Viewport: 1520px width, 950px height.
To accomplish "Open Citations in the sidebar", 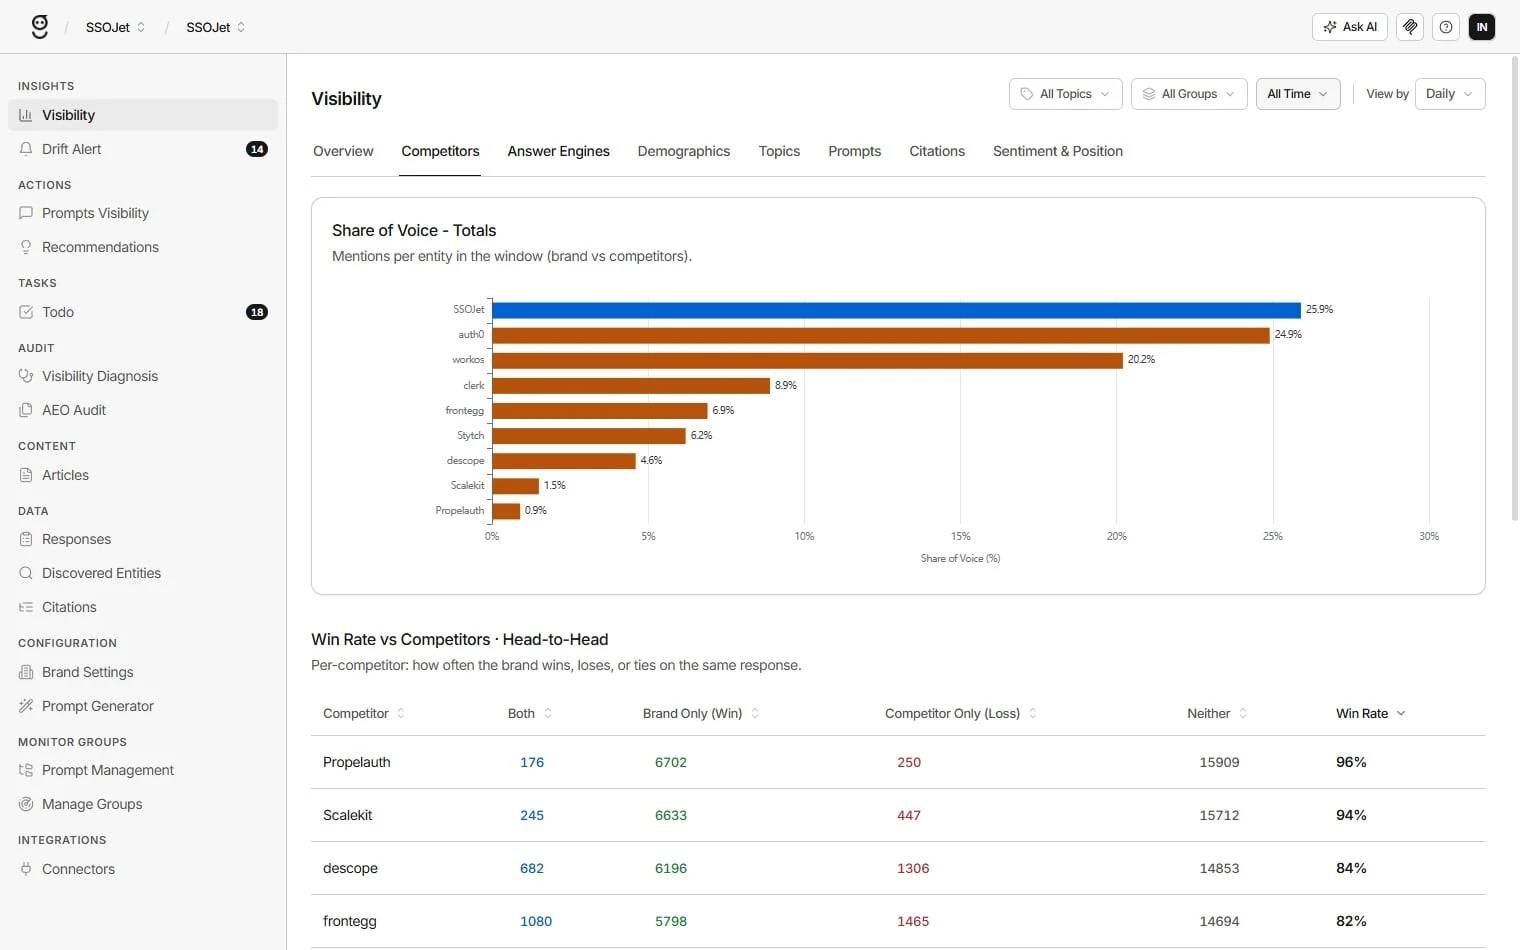I will tap(143, 607).
